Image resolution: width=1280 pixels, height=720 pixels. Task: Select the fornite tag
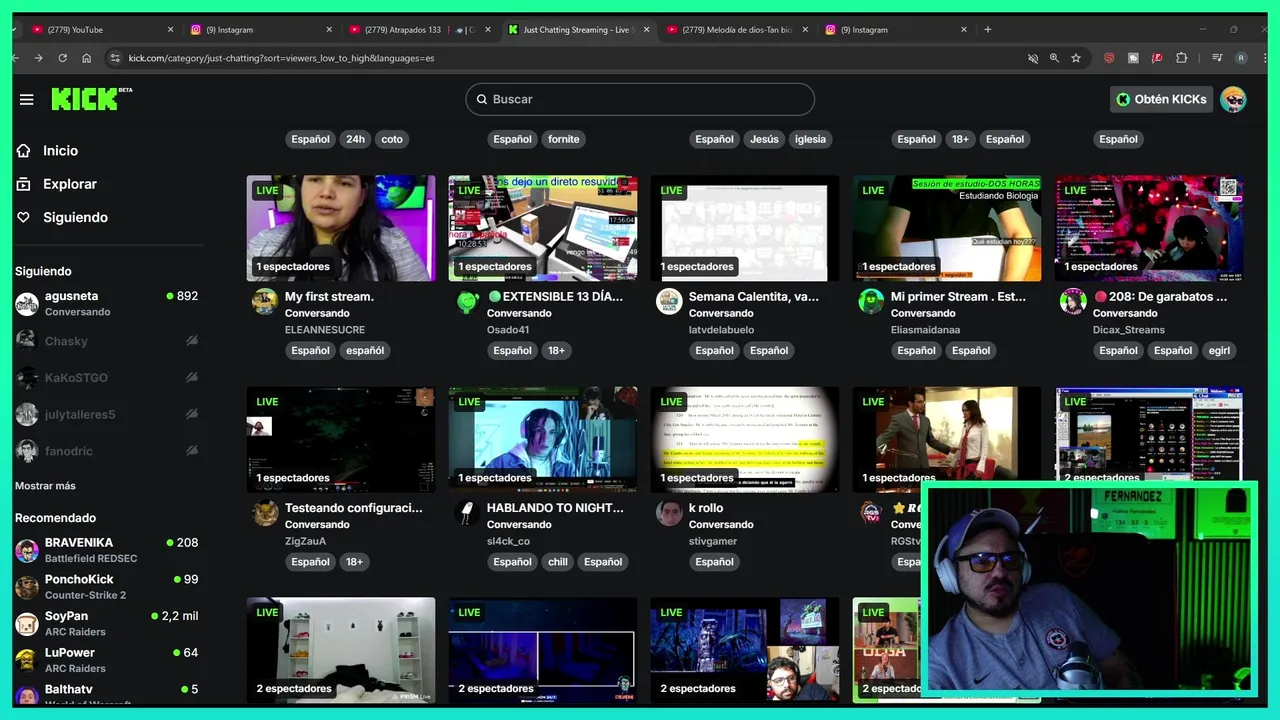click(x=564, y=139)
